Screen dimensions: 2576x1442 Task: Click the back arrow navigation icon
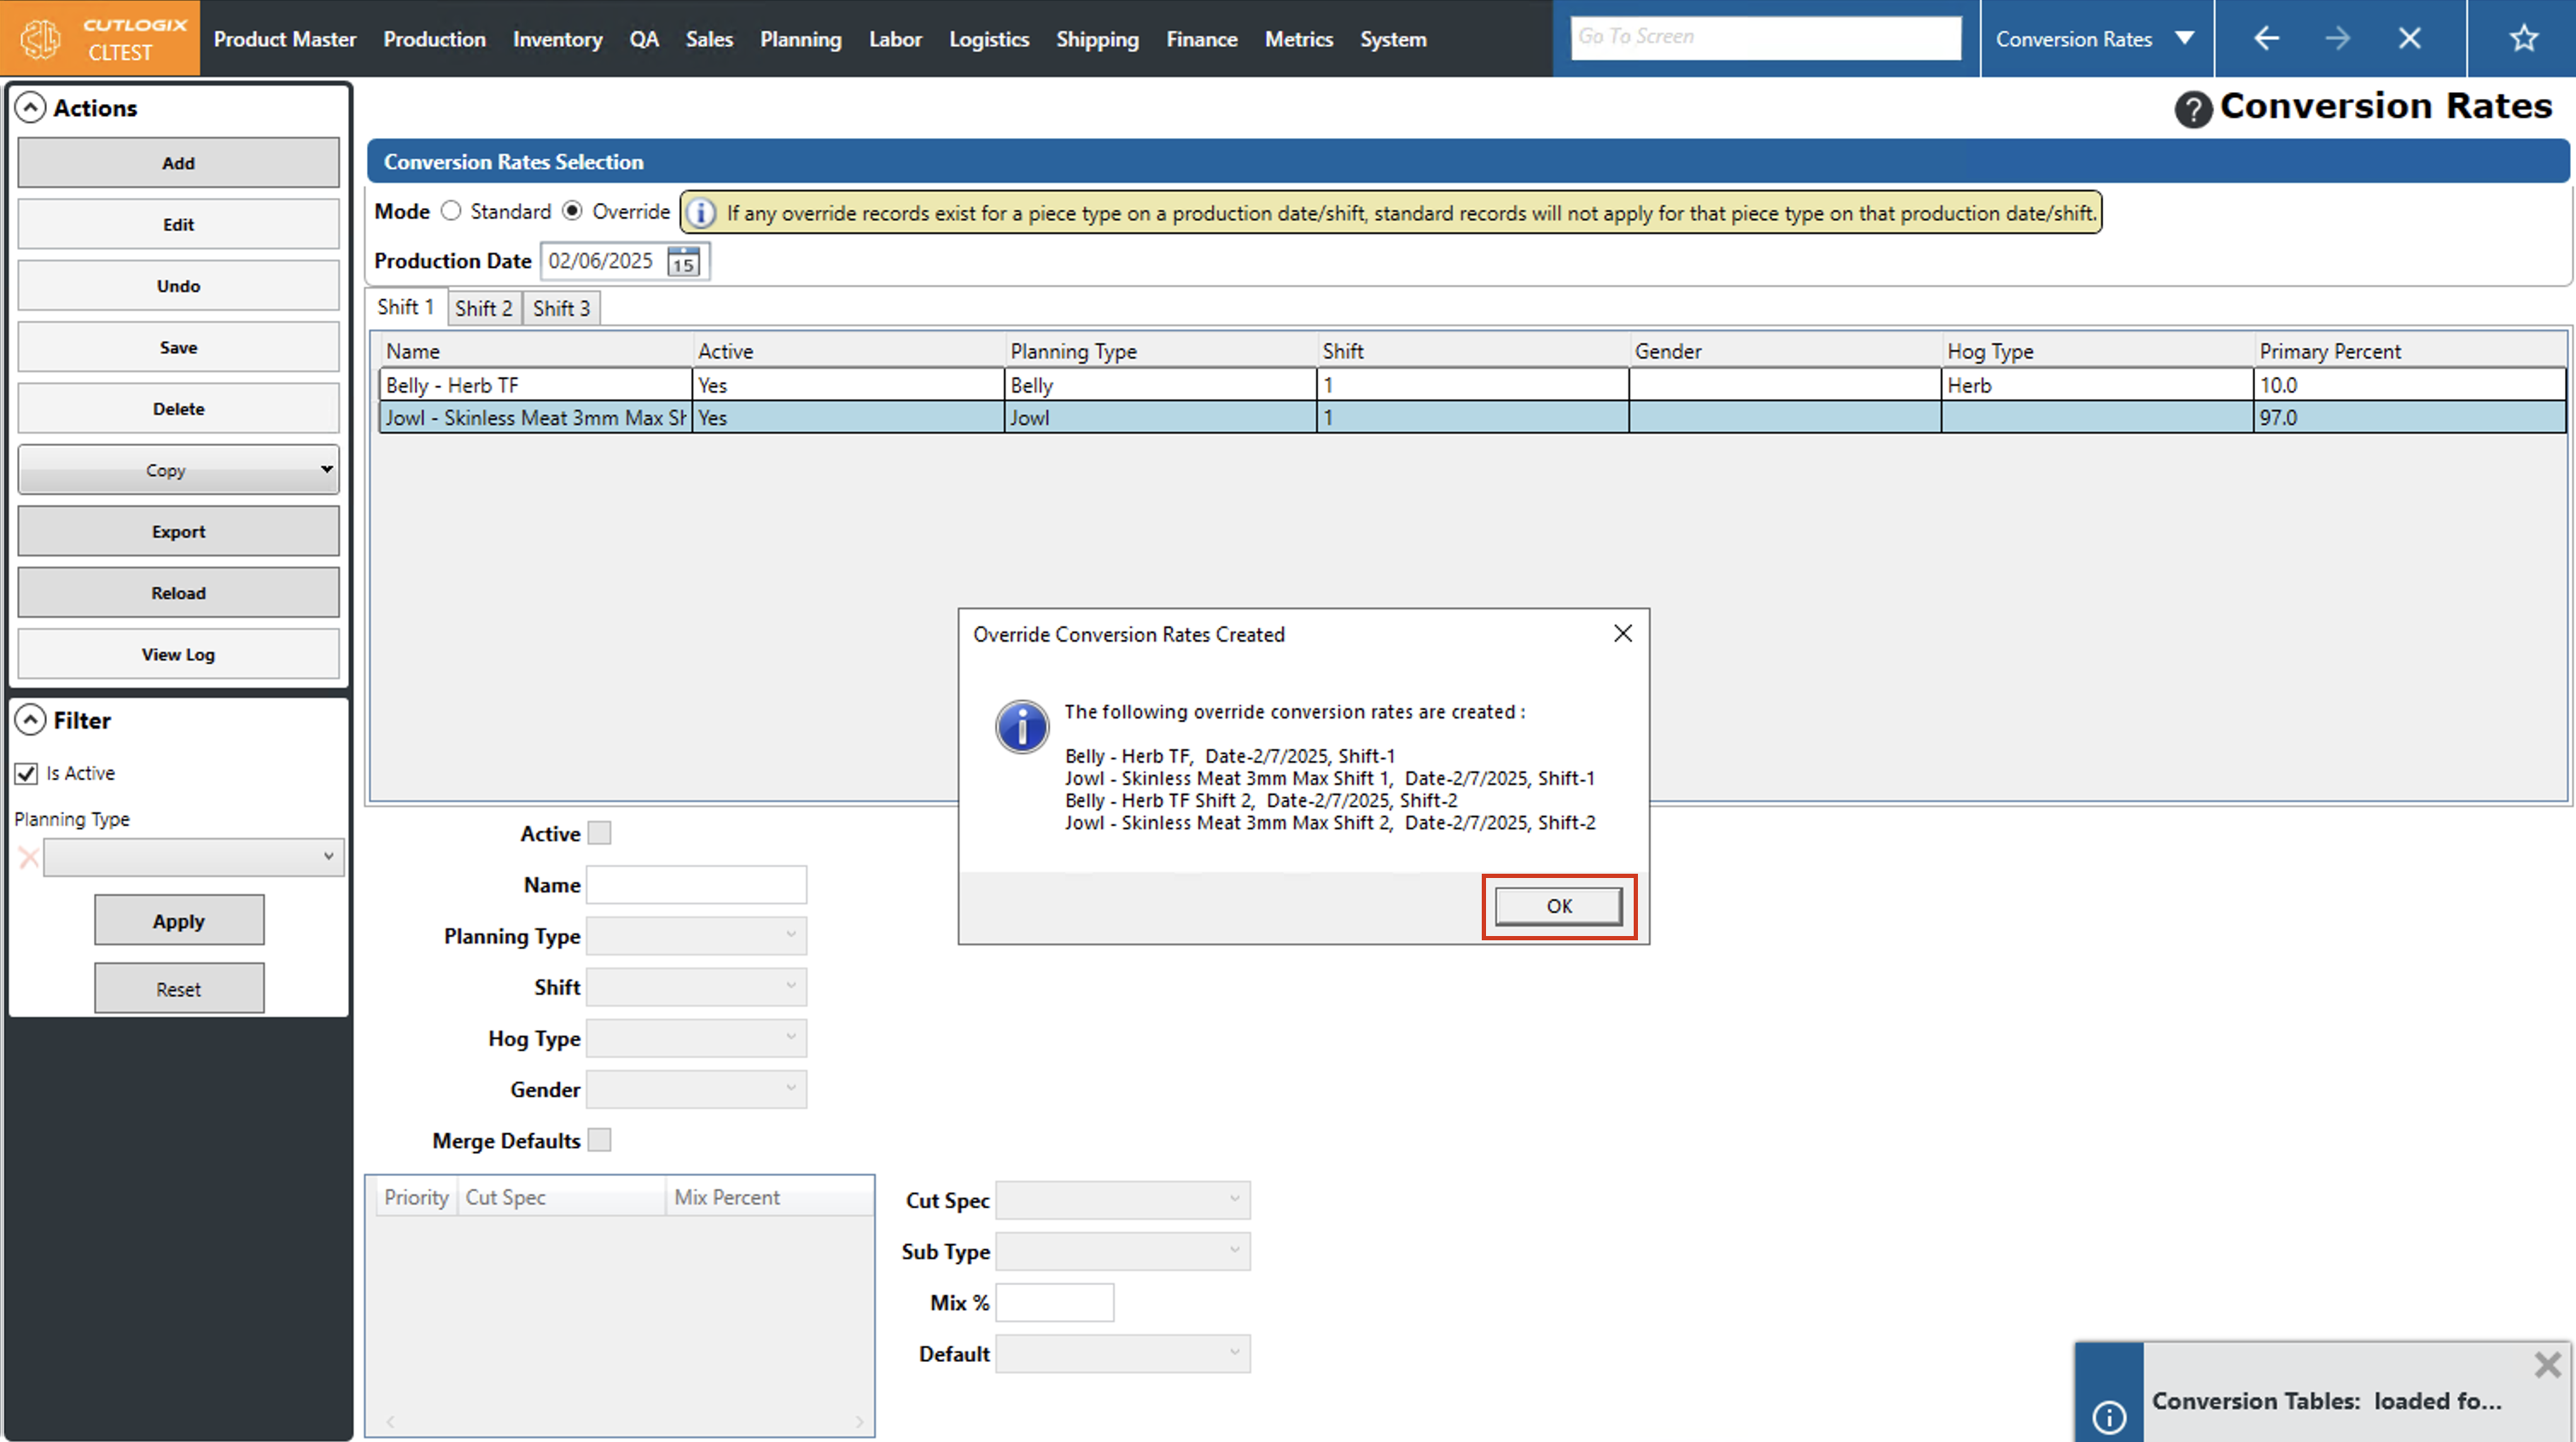point(2266,39)
